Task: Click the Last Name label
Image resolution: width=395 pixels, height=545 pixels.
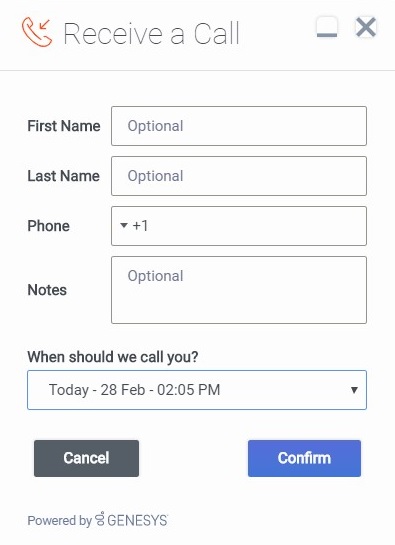Action: [64, 176]
